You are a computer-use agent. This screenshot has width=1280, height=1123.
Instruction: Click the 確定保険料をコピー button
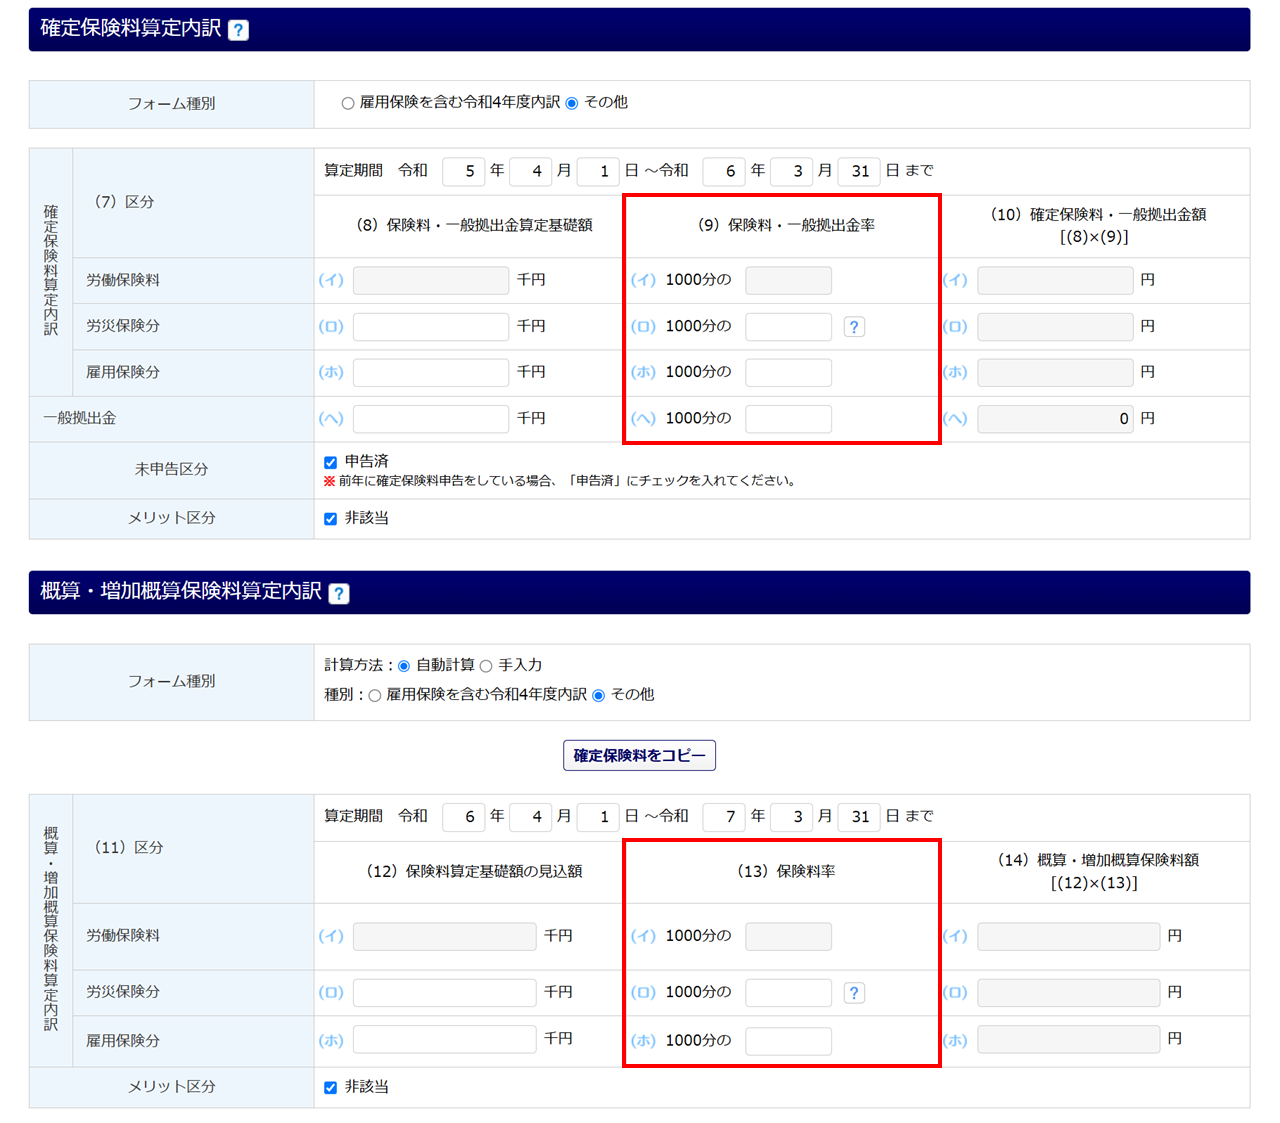tap(639, 756)
